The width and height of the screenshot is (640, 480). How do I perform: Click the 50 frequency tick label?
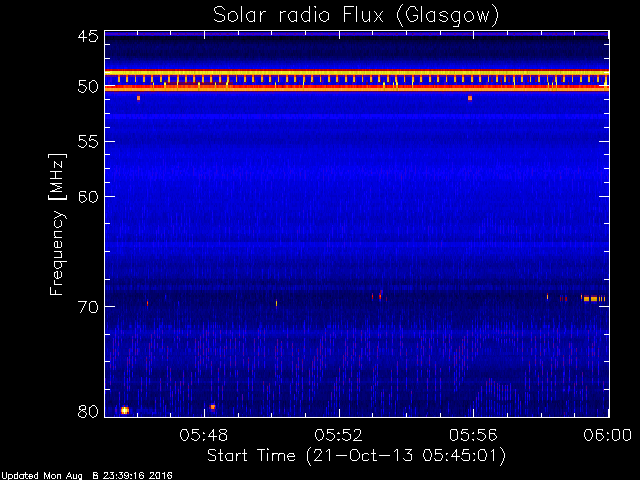88,87
